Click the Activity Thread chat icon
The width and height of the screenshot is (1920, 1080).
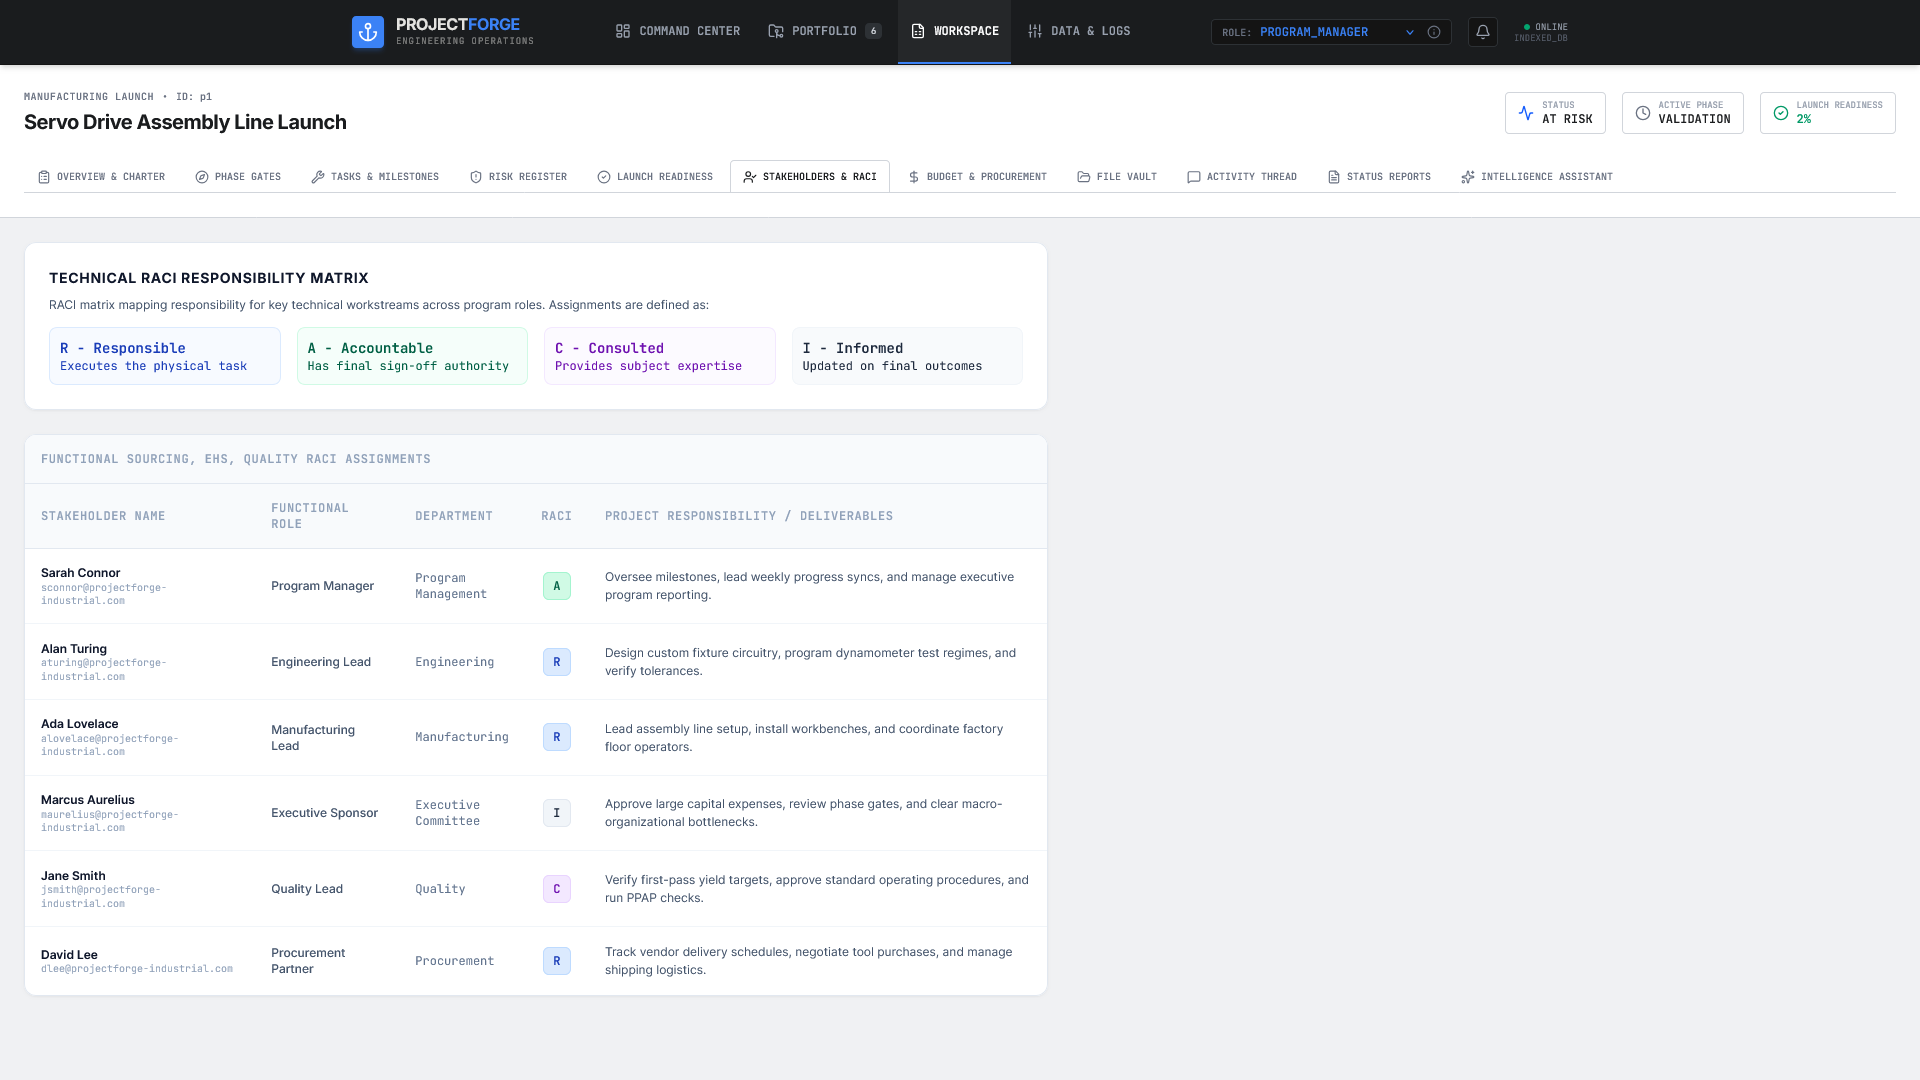pos(1194,177)
